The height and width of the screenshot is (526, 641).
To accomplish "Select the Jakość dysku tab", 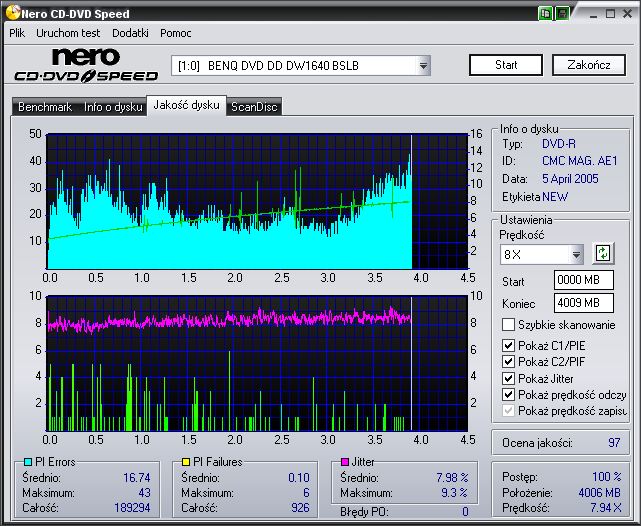I will click(x=186, y=105).
